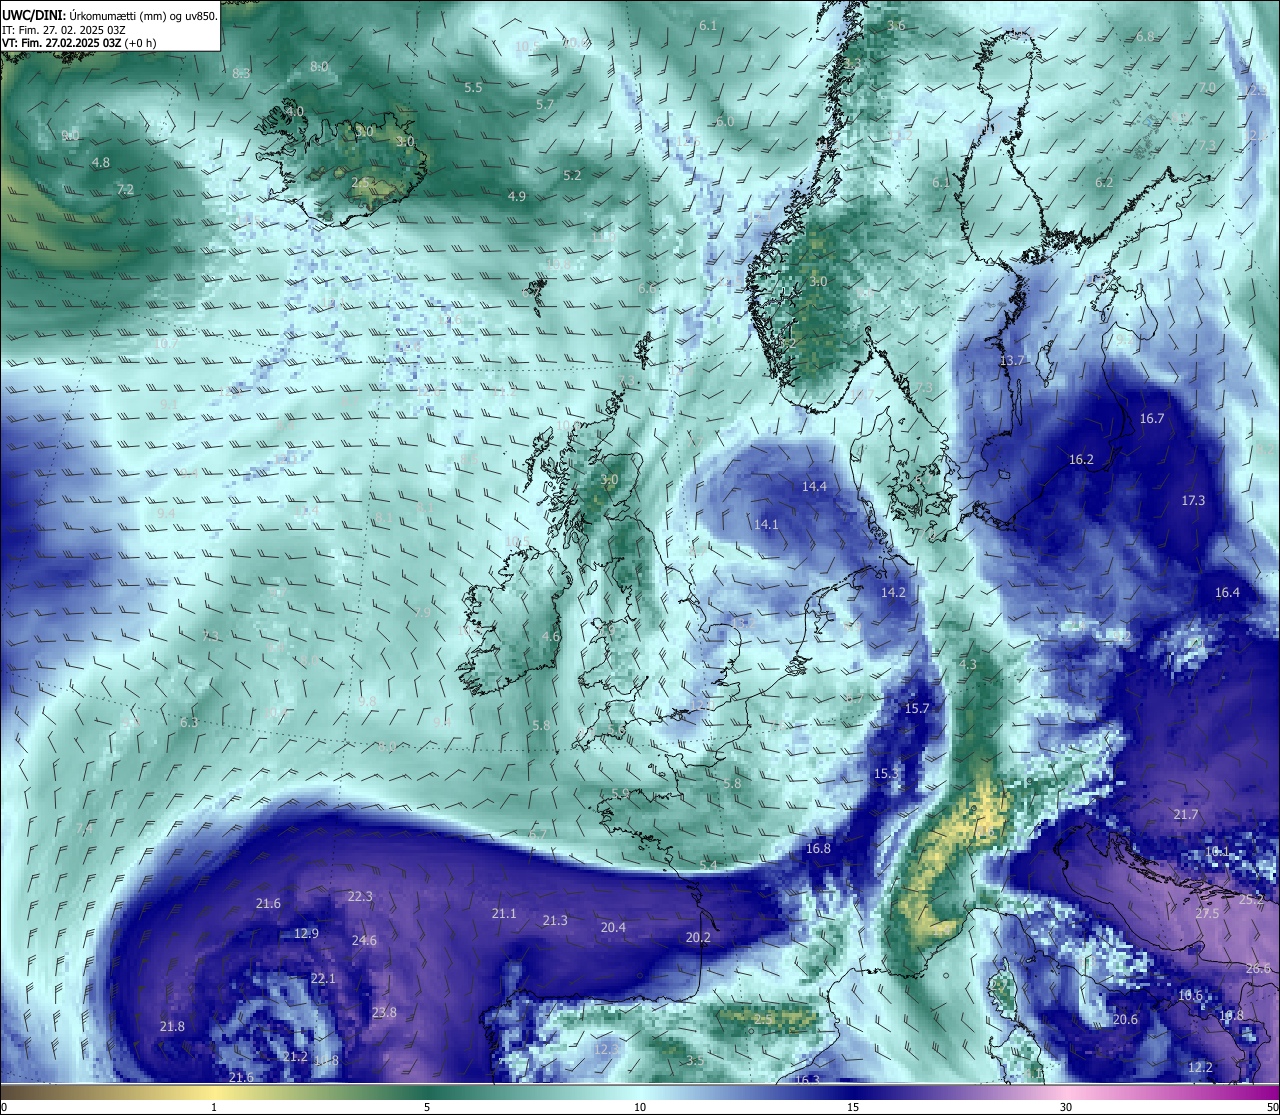
Task: Click the 16.7 value over the Baltic
Action: [x=1152, y=419]
